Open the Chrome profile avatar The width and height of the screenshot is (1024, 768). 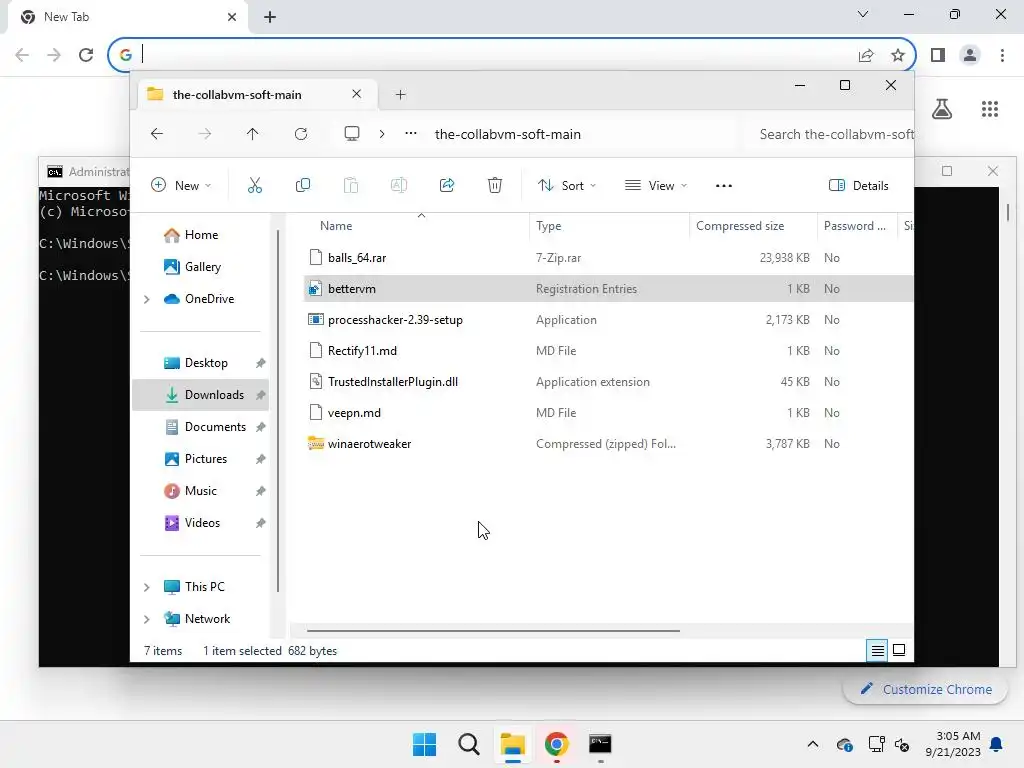[970, 55]
